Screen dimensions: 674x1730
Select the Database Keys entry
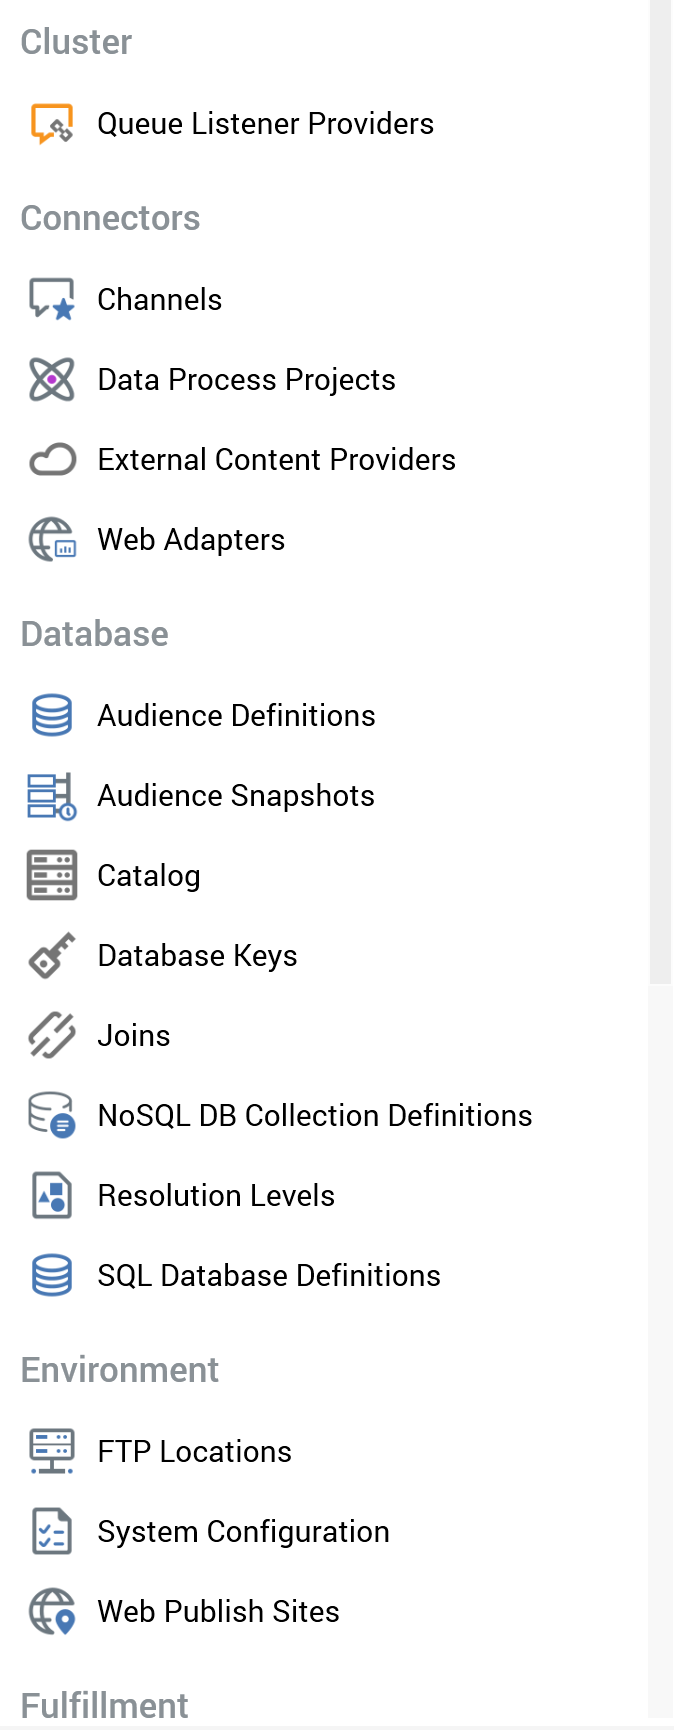point(197,956)
